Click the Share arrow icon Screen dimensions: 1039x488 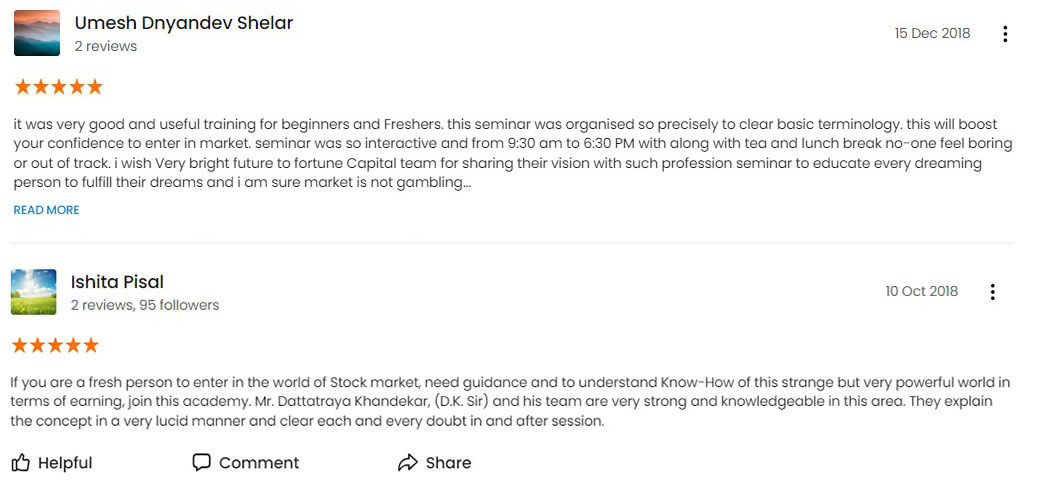pyautogui.click(x=408, y=463)
